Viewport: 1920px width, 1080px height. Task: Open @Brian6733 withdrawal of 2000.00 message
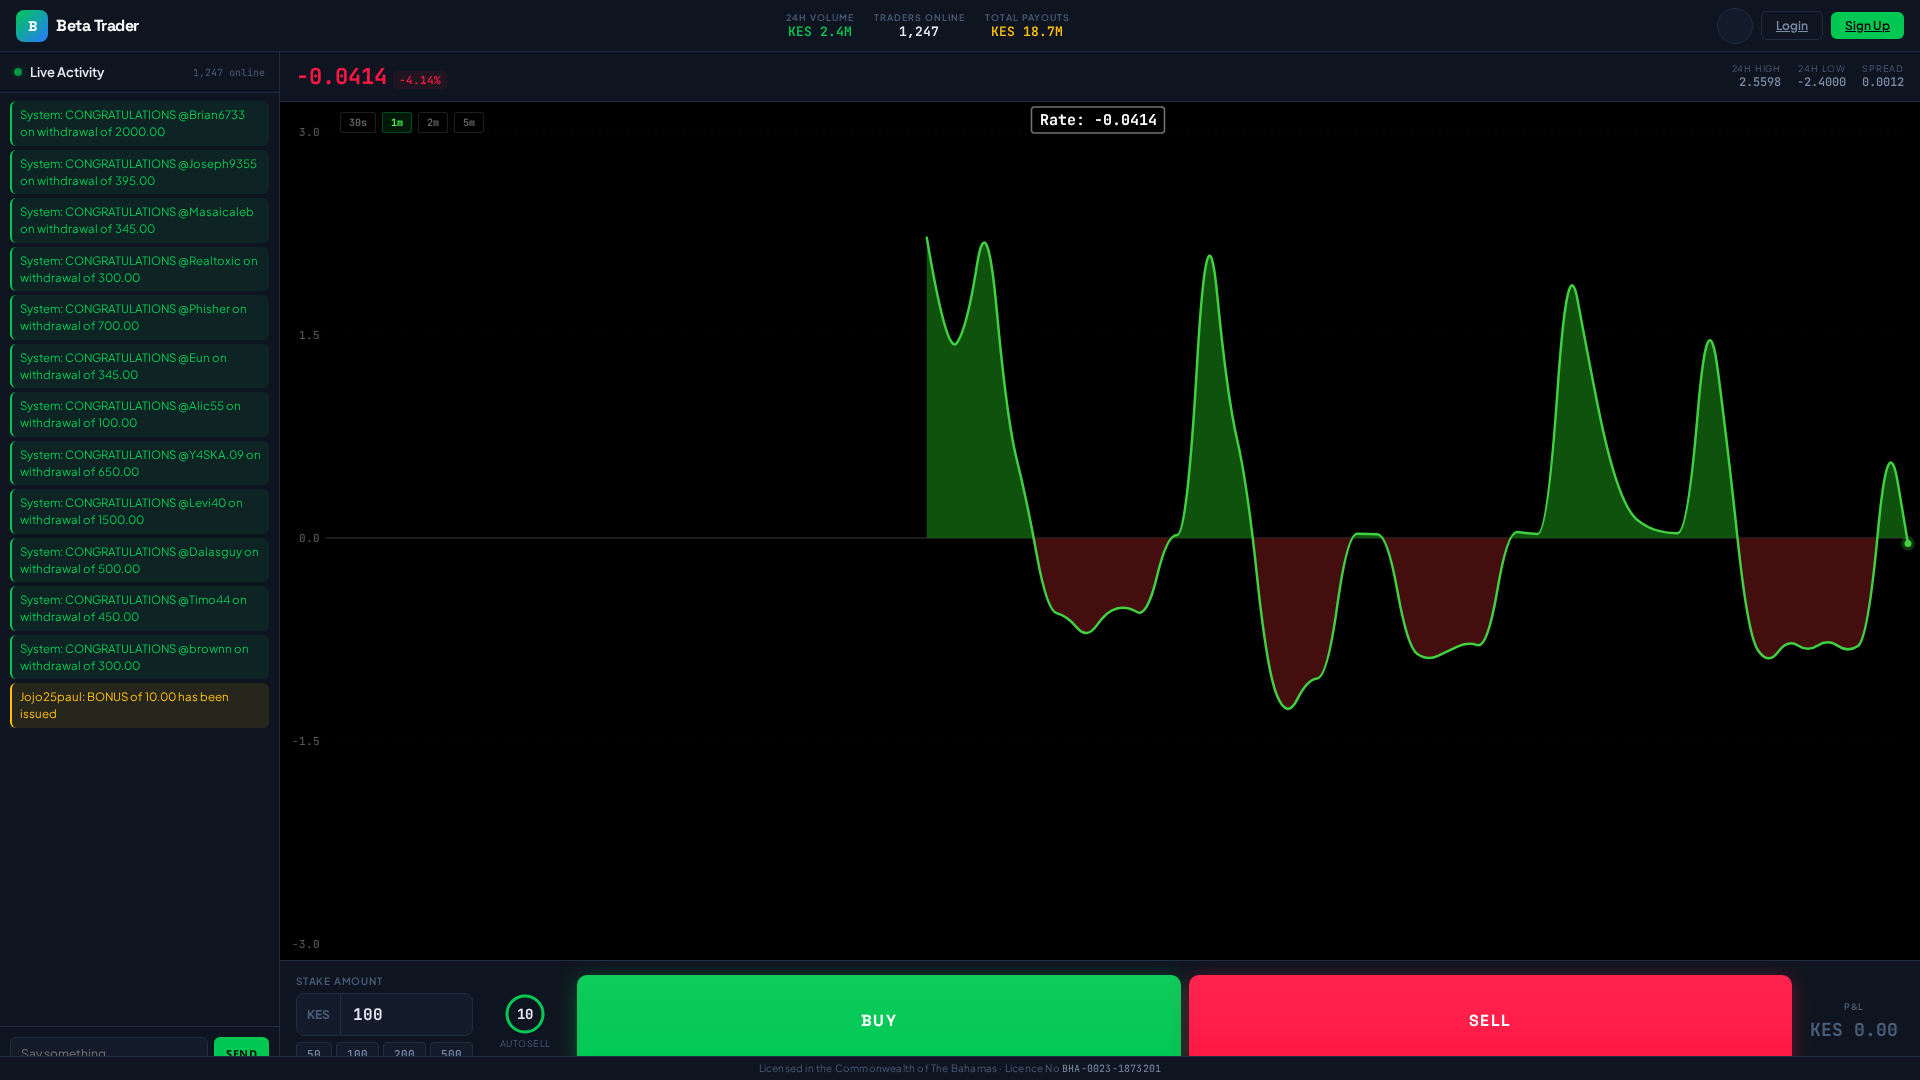[x=139, y=123]
